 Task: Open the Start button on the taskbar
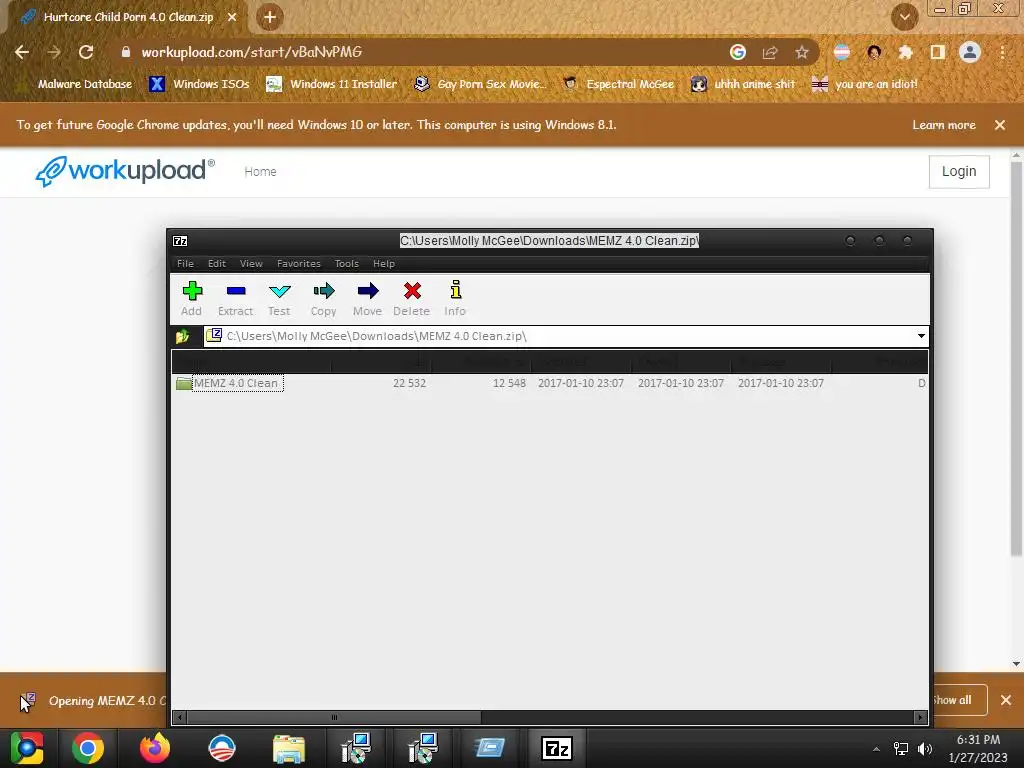27,748
